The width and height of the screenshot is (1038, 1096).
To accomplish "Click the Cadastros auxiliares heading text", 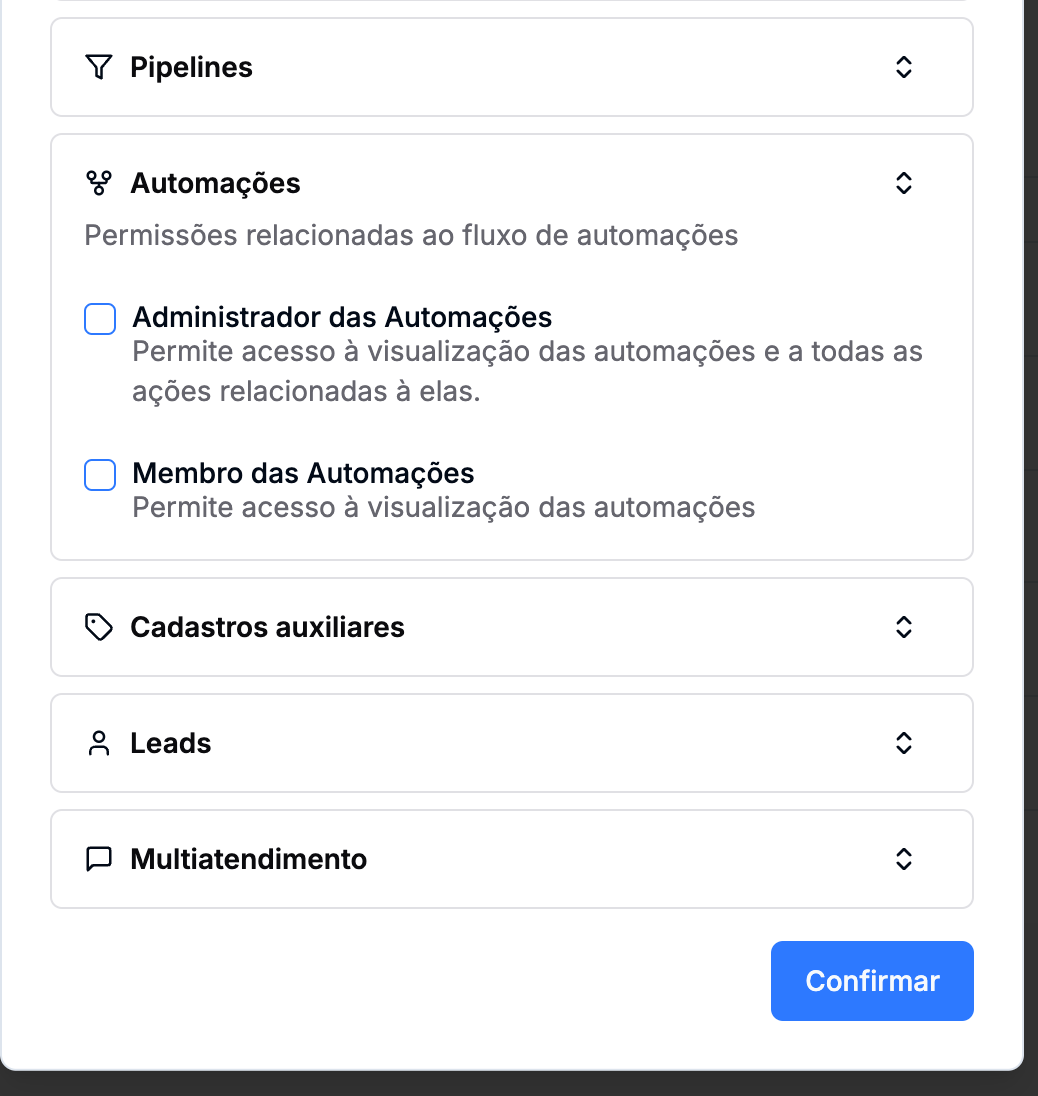I will point(267,627).
